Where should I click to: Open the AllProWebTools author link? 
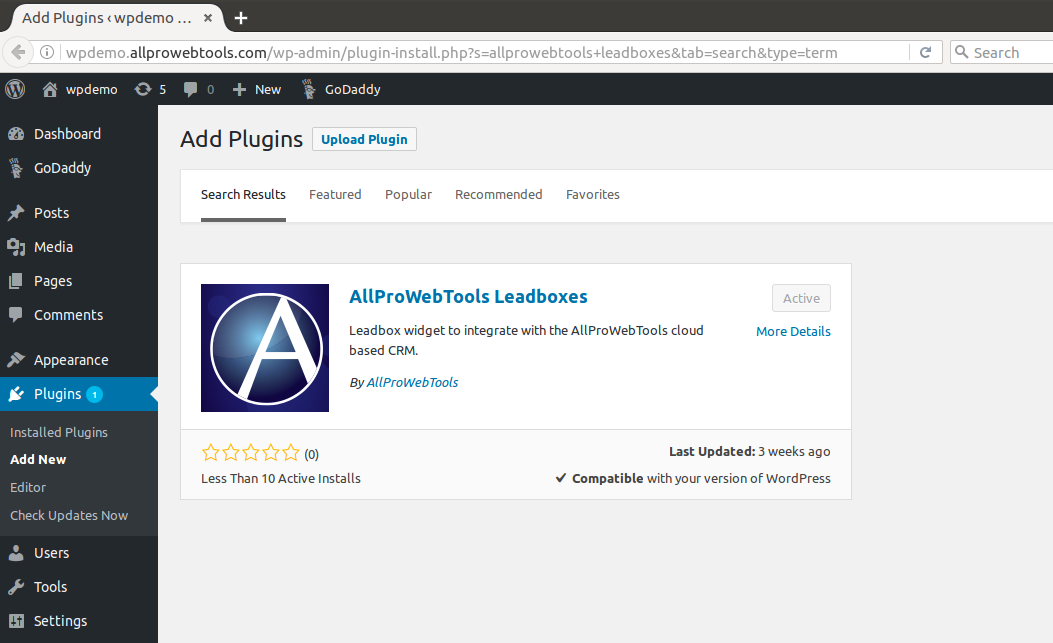pos(412,382)
